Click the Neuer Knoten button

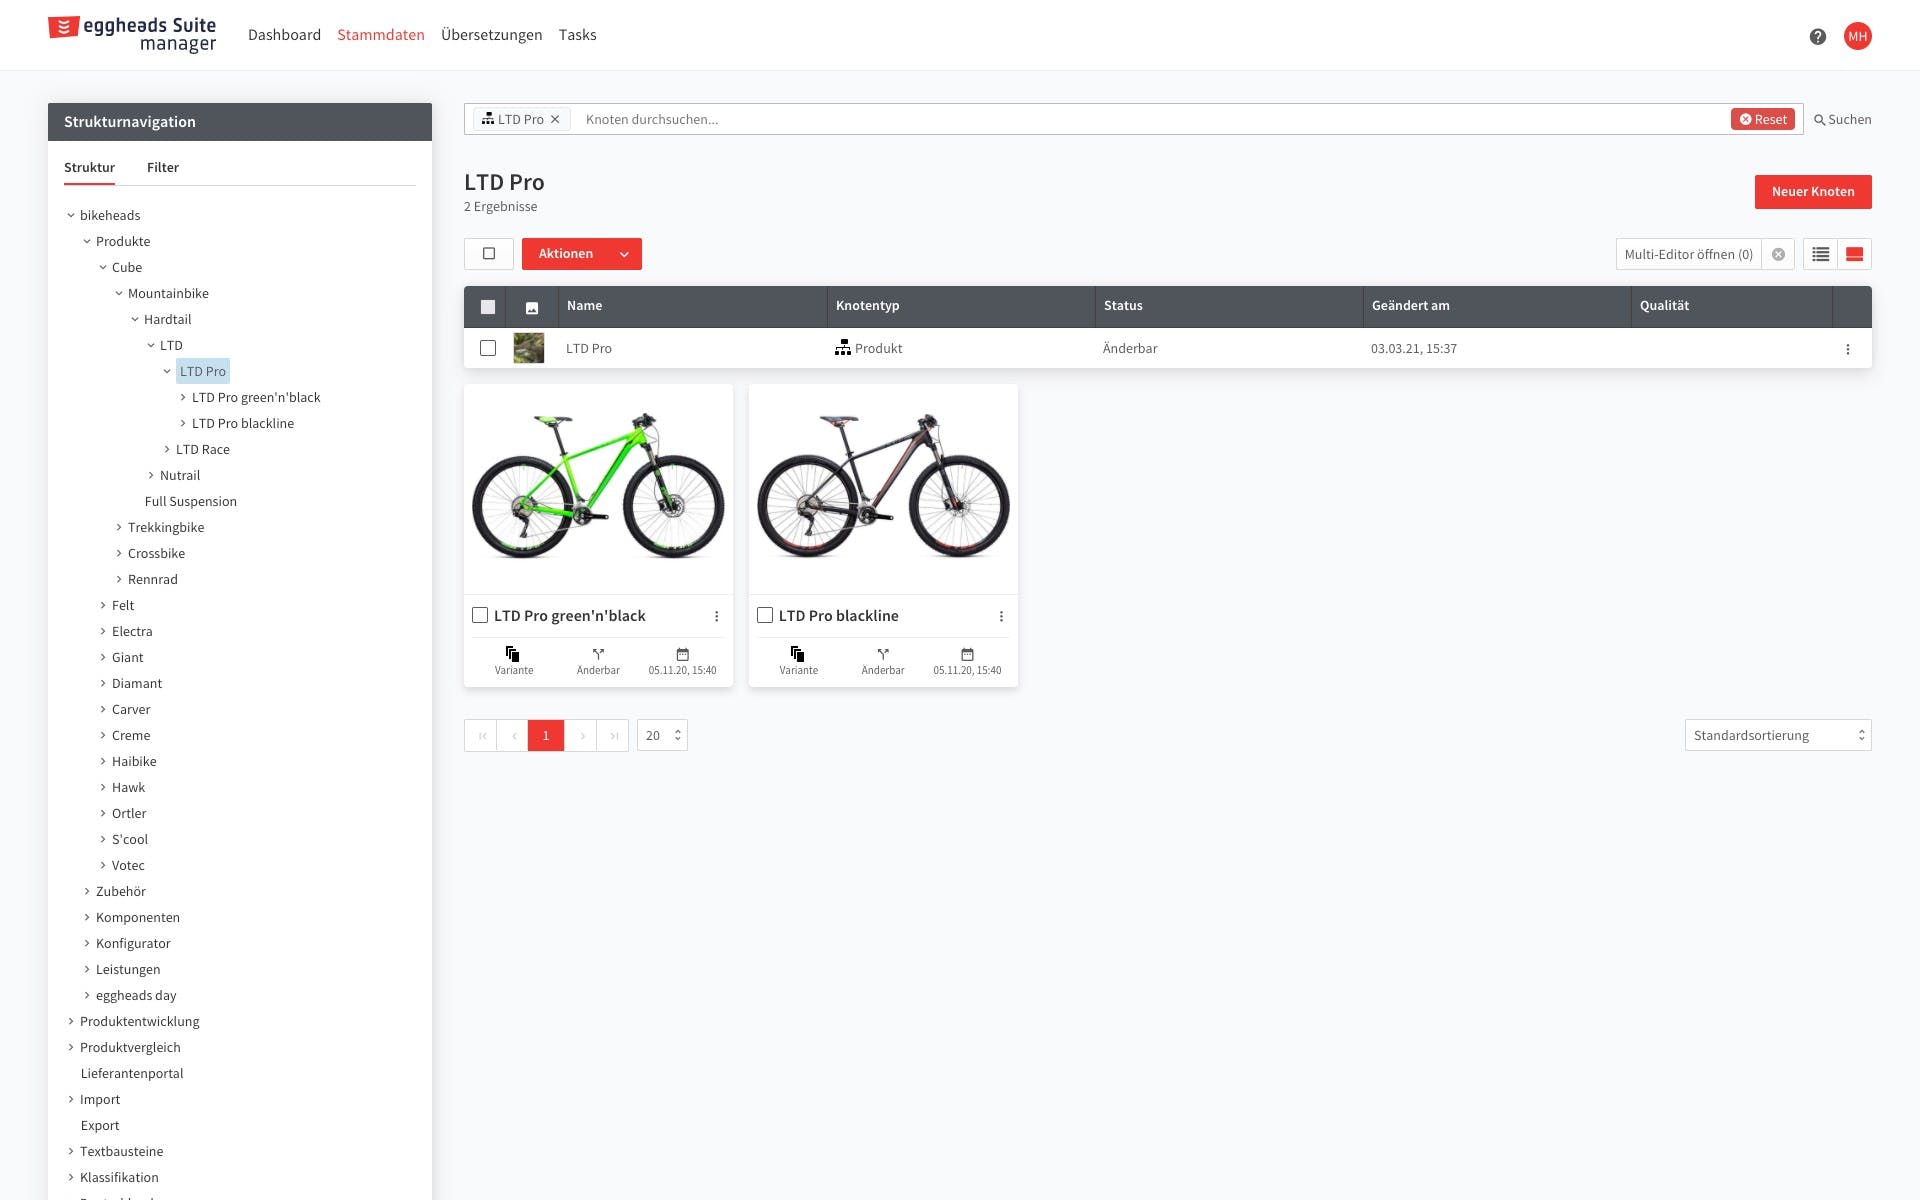1812,191
